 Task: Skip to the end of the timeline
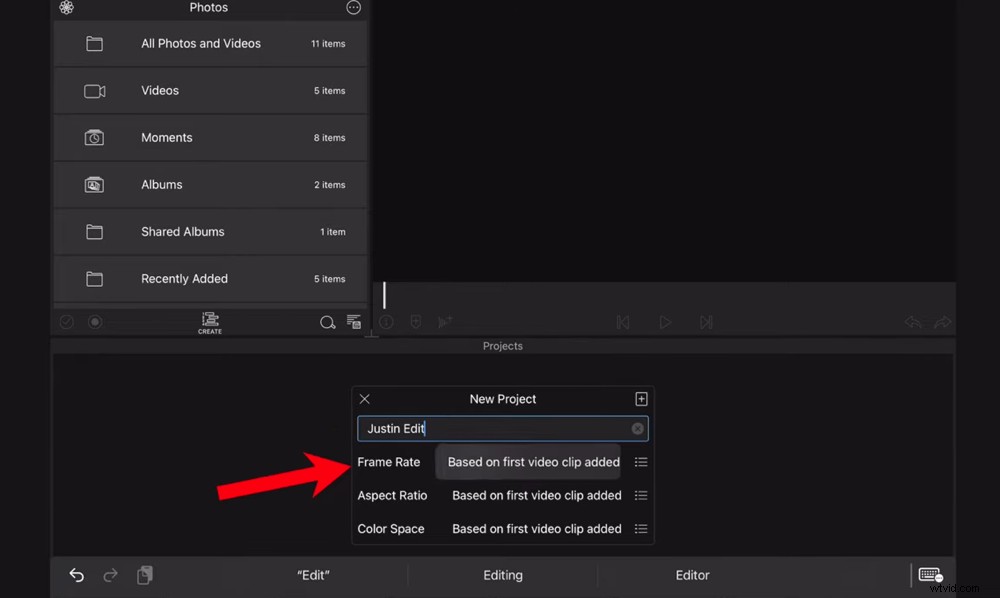pos(707,322)
